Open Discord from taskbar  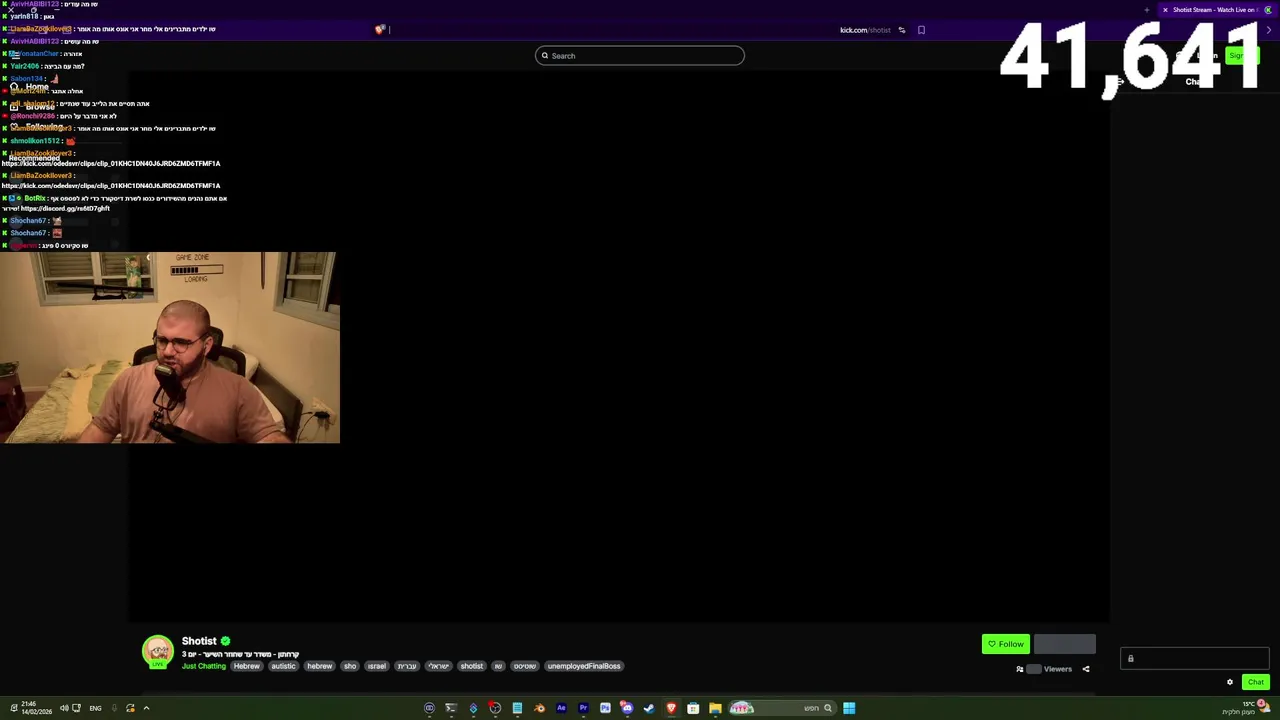(x=627, y=708)
